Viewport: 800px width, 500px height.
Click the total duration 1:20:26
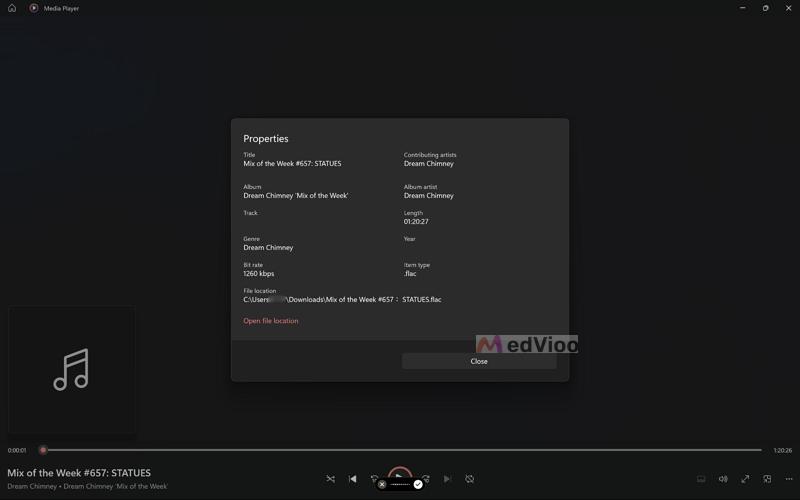(783, 451)
